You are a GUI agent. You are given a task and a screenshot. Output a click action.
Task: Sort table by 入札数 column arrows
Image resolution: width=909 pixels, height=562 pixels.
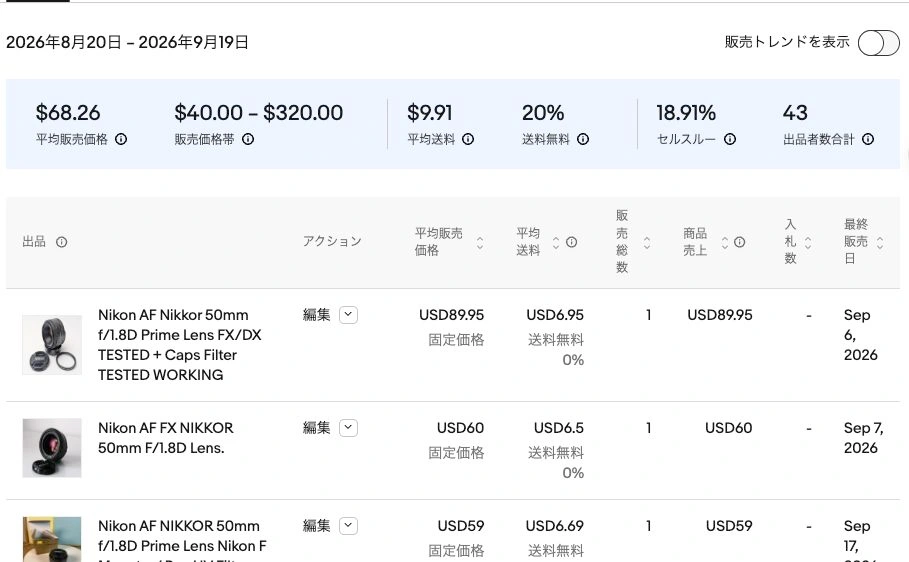point(808,242)
